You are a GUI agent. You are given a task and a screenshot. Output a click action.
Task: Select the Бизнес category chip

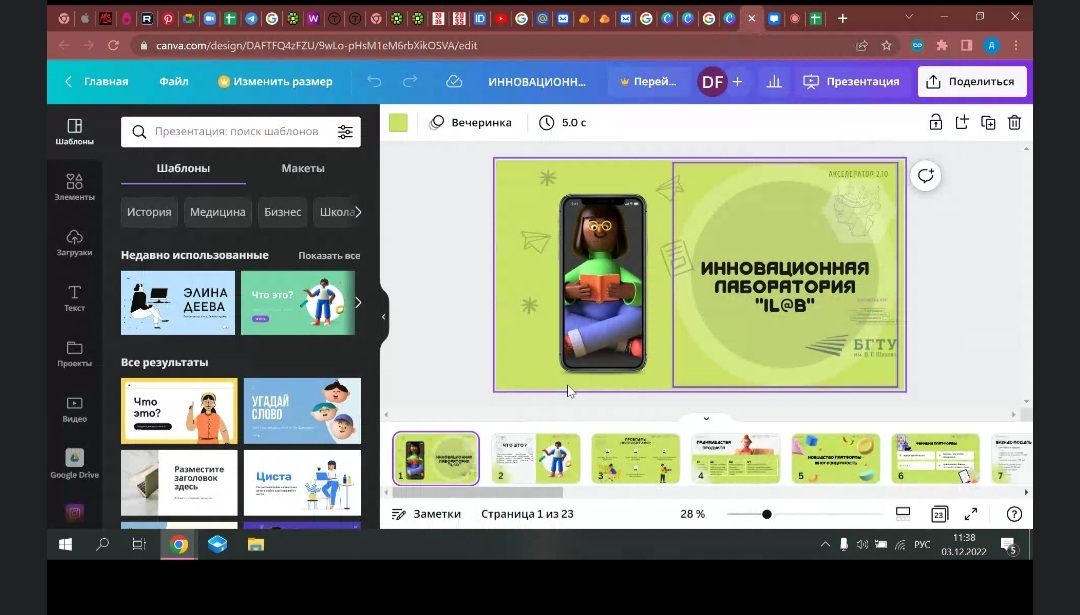tap(282, 211)
